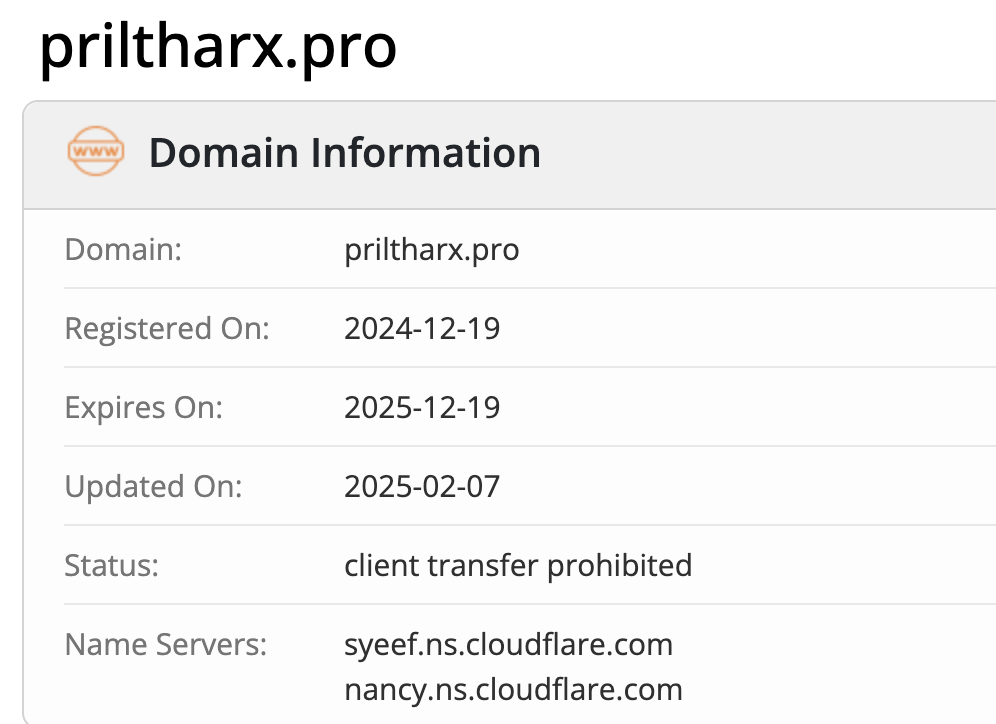Click the Name Servers: label
The width and height of the screenshot is (996, 724).
(166, 644)
